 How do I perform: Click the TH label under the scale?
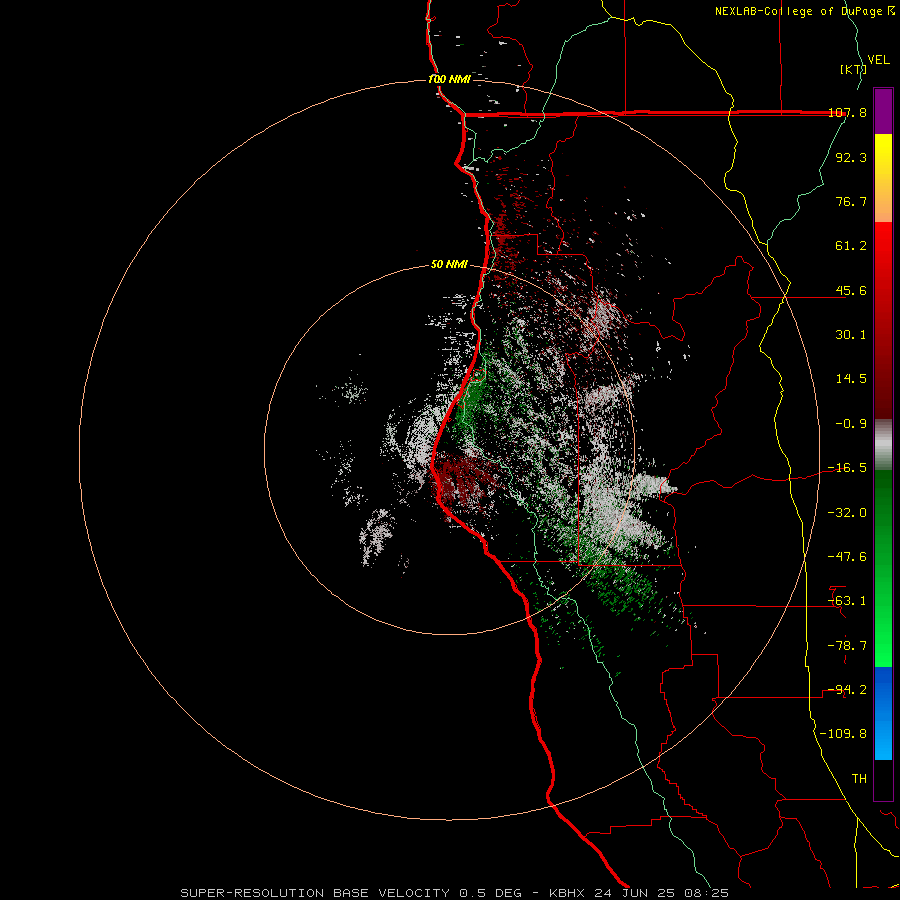859,779
